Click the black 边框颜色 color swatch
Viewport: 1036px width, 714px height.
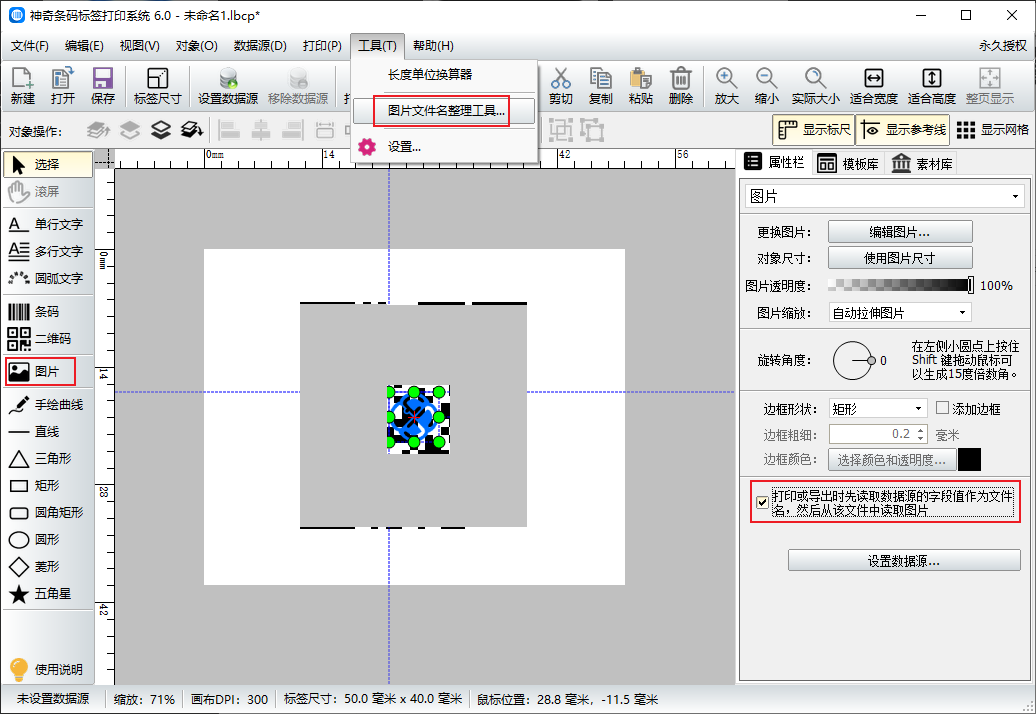(x=969, y=460)
